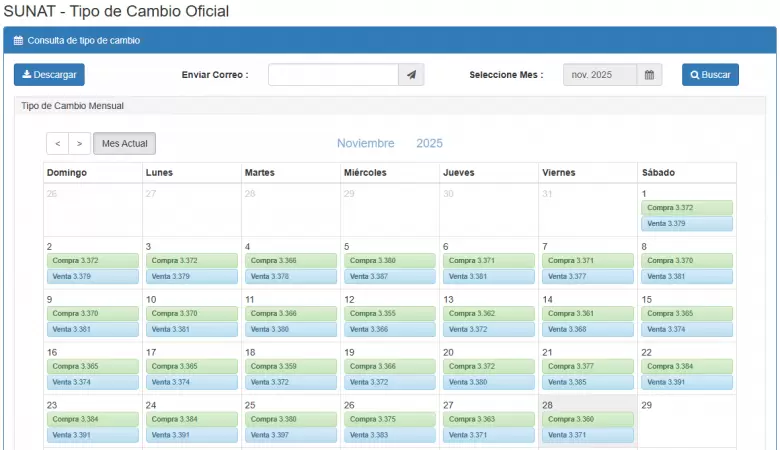Open the calendar picker icon beside month field

click(x=649, y=75)
